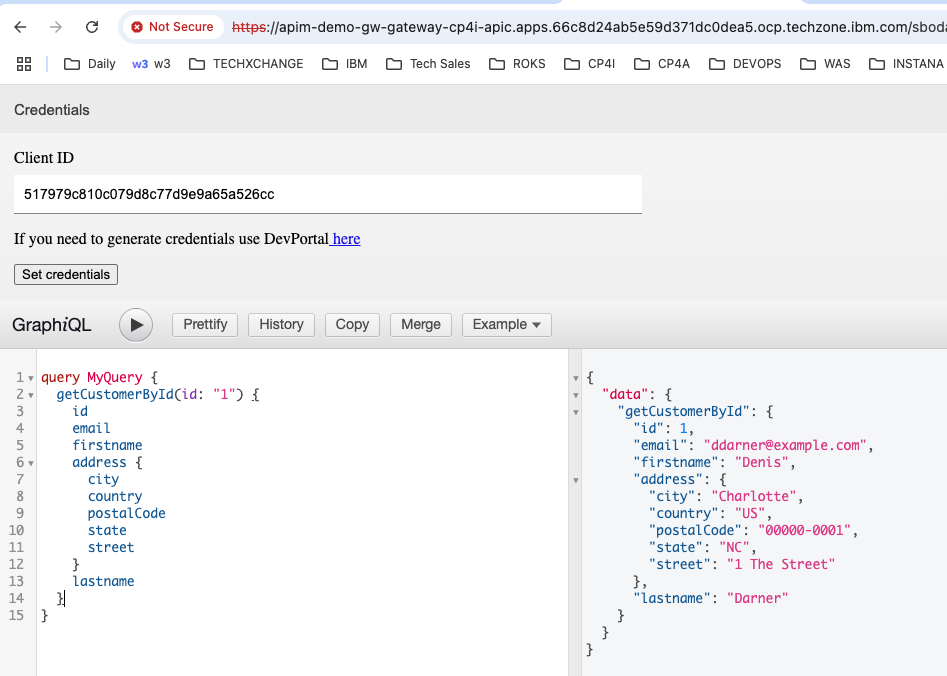Open the w3 bookmark

coord(151,64)
